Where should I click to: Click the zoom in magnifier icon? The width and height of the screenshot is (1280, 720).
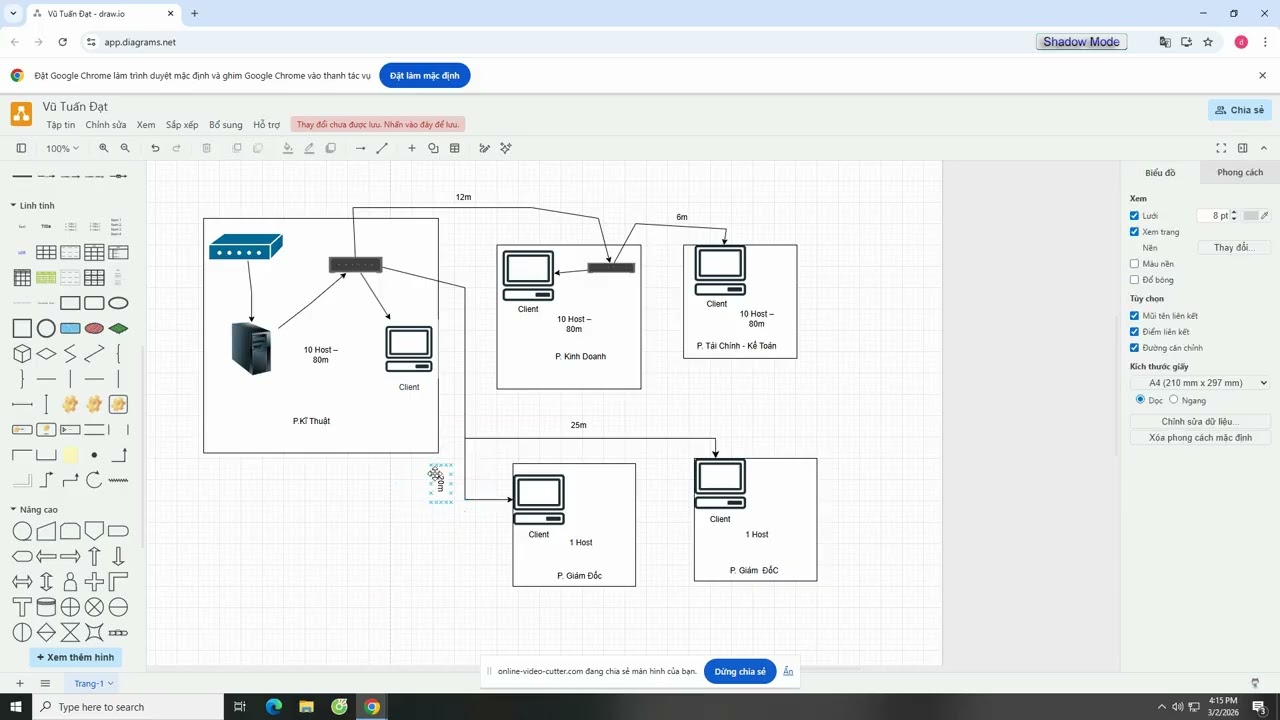point(104,148)
